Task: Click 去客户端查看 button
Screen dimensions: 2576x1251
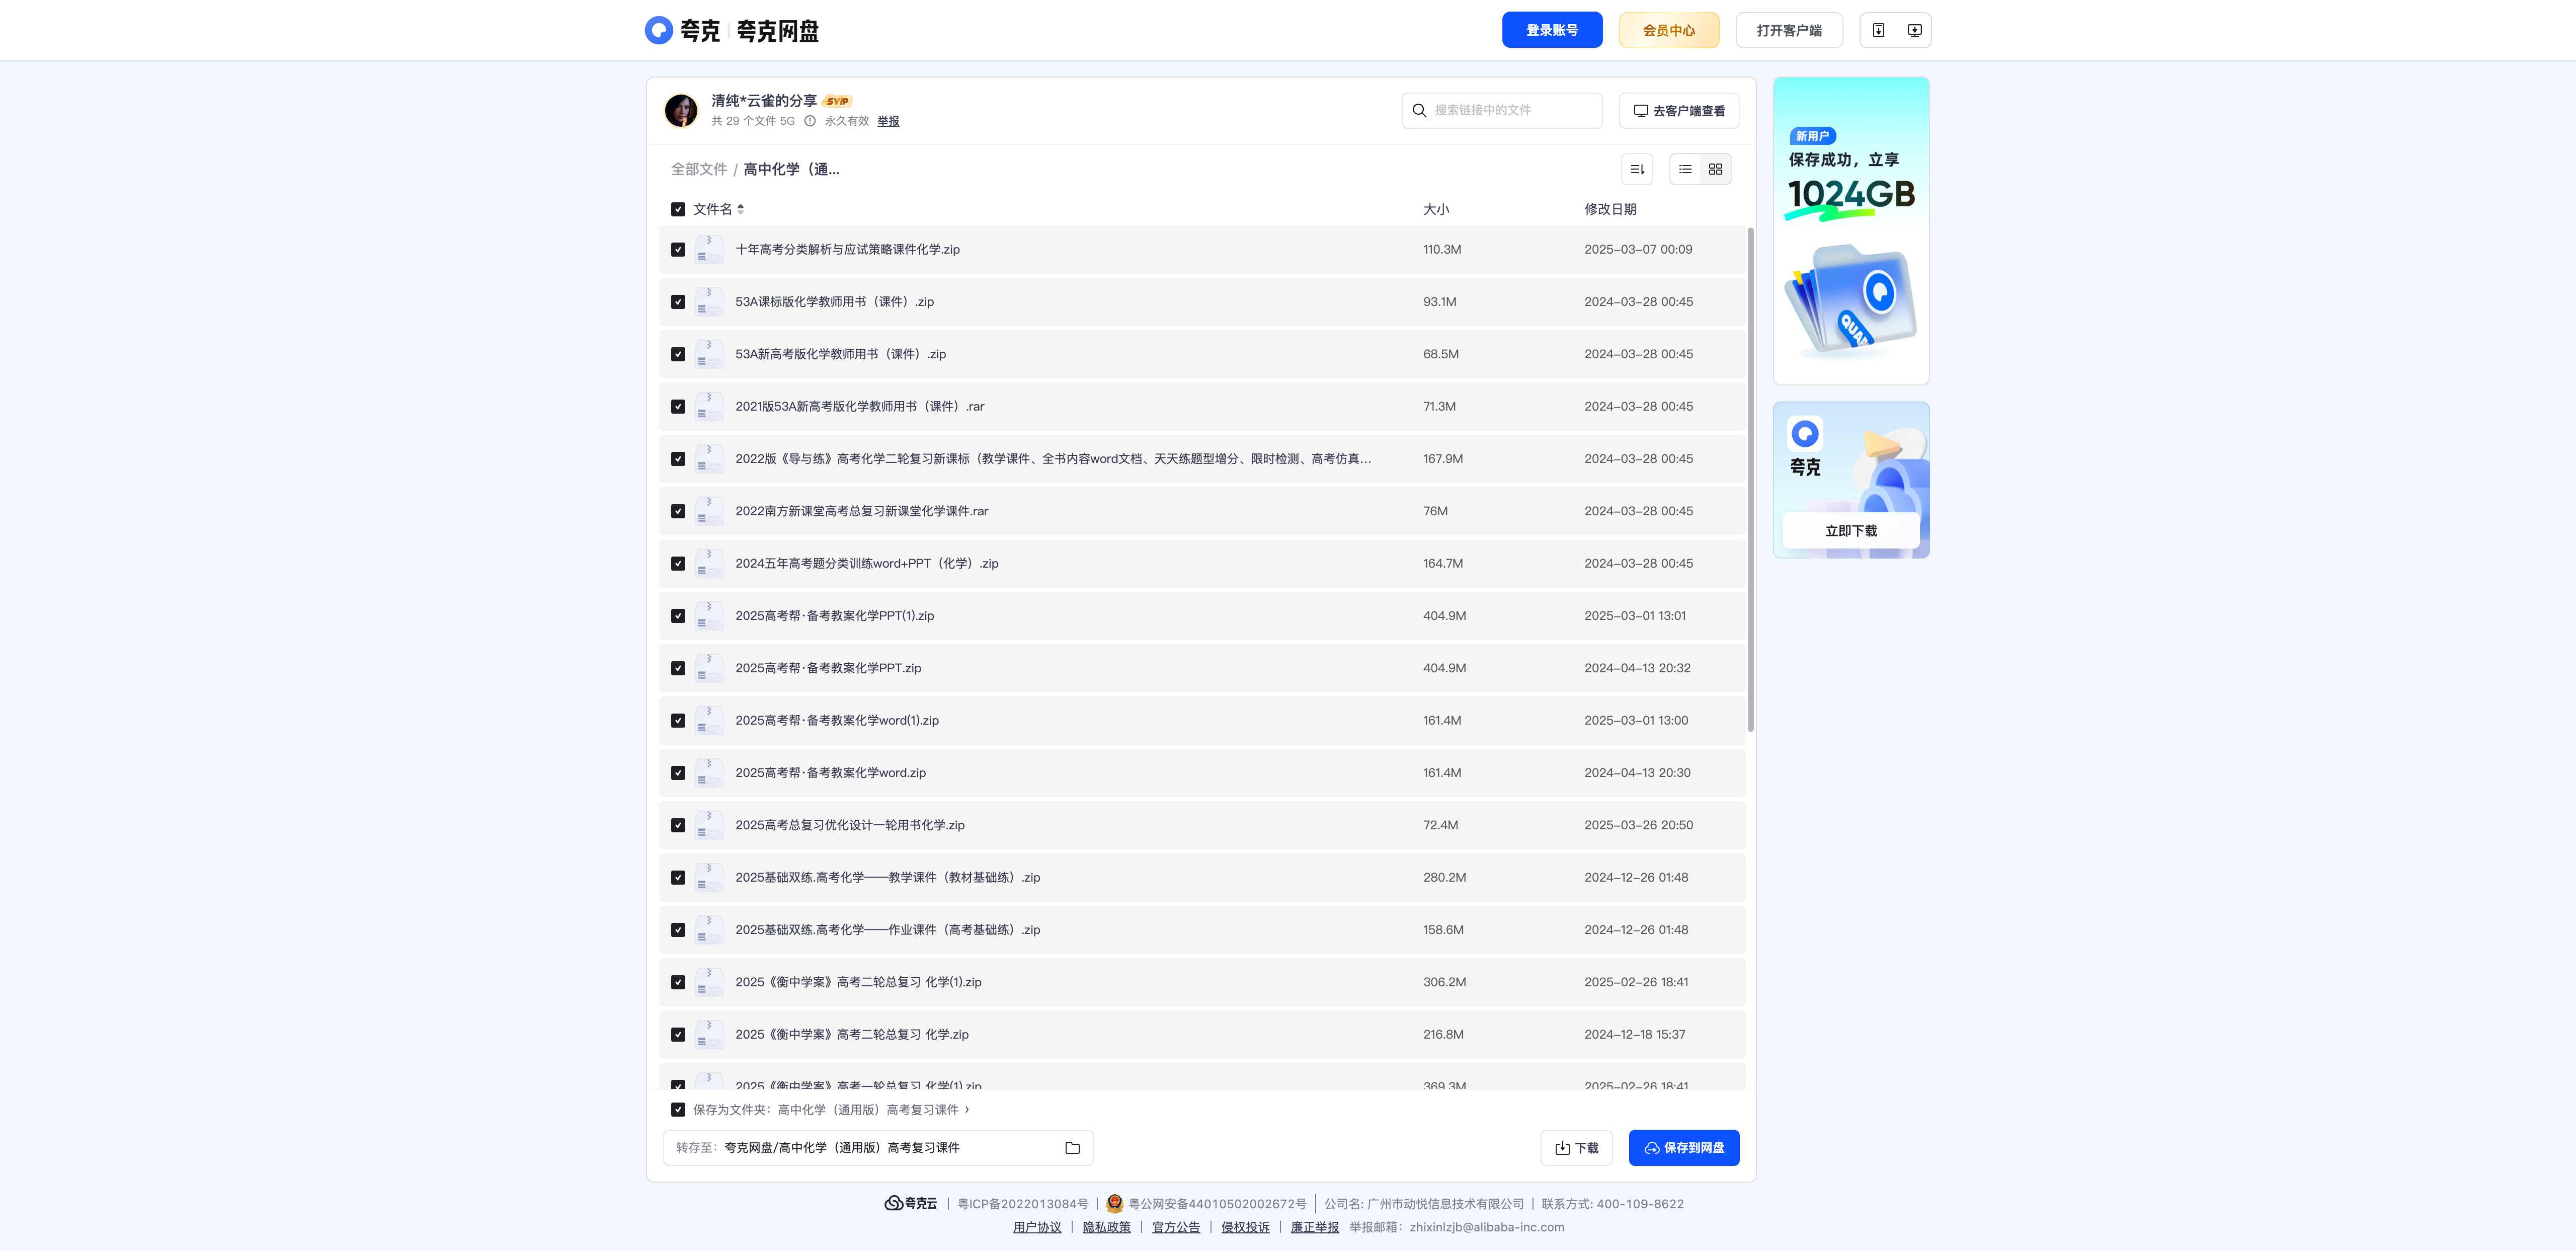Action: [1678, 110]
